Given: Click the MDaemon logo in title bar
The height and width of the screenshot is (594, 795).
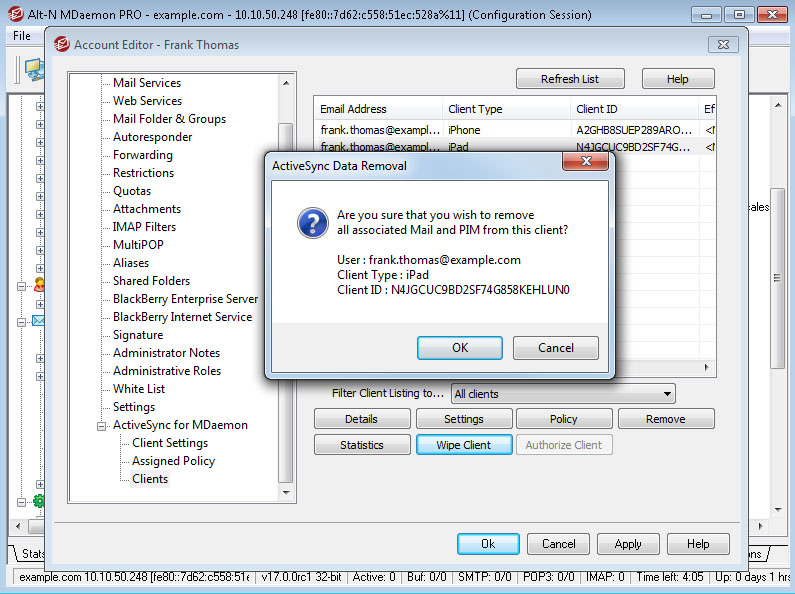Looking at the screenshot, I should click(x=16, y=14).
